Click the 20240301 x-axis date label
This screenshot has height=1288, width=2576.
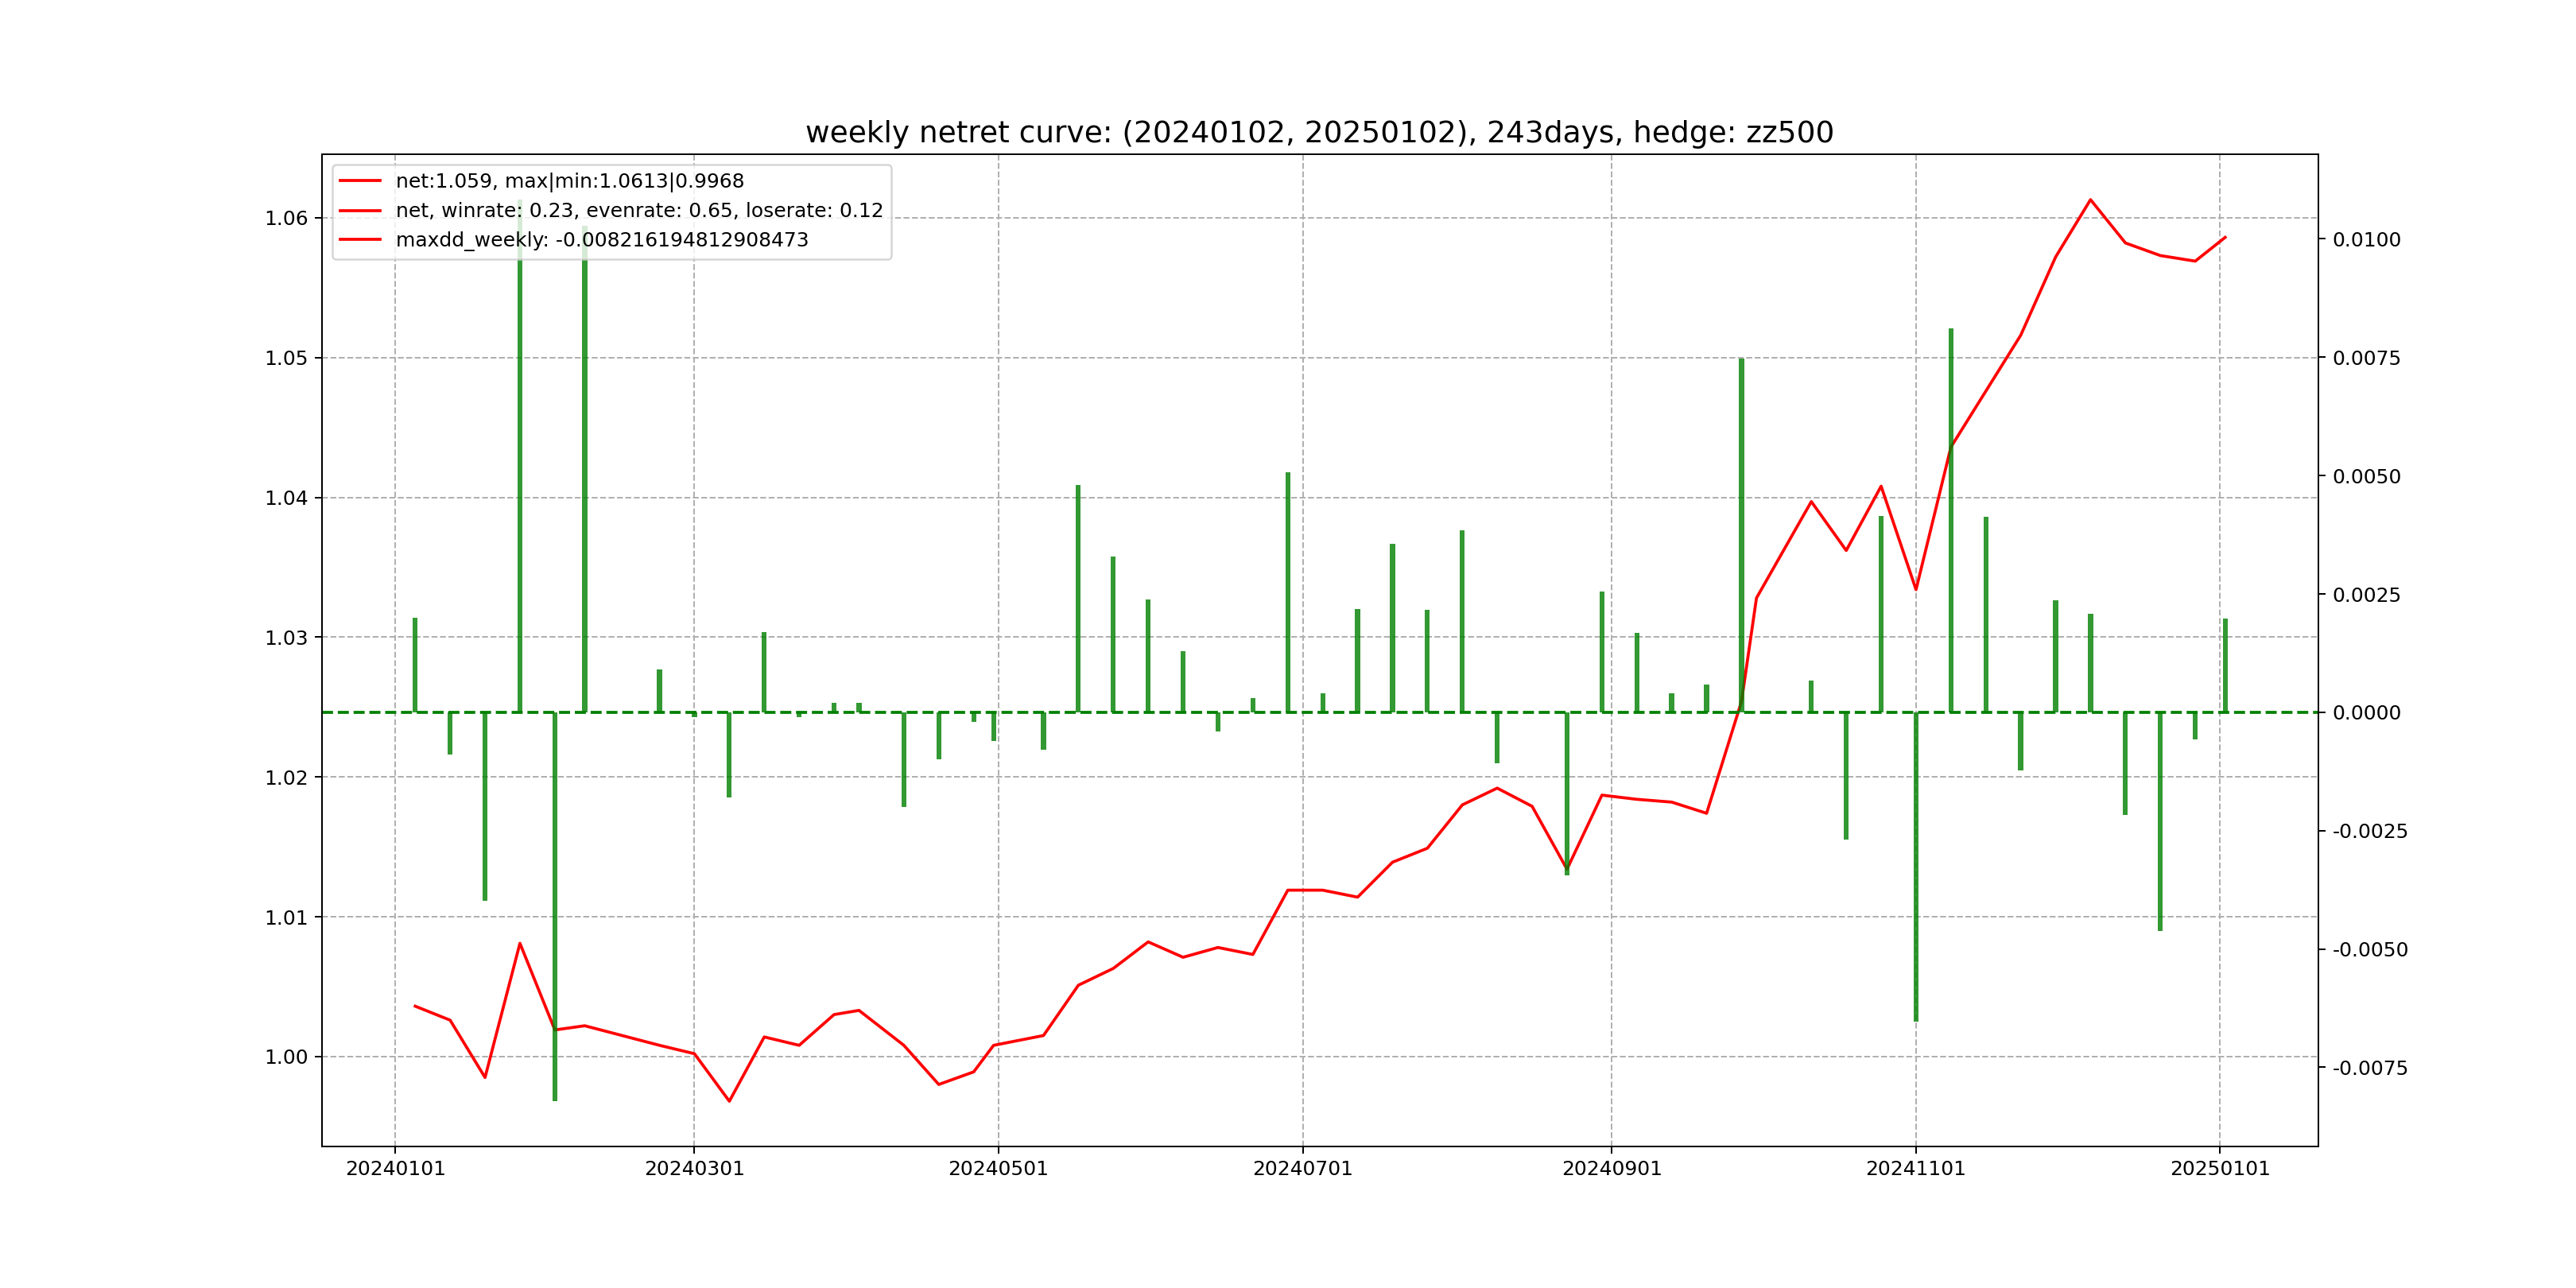click(694, 1169)
